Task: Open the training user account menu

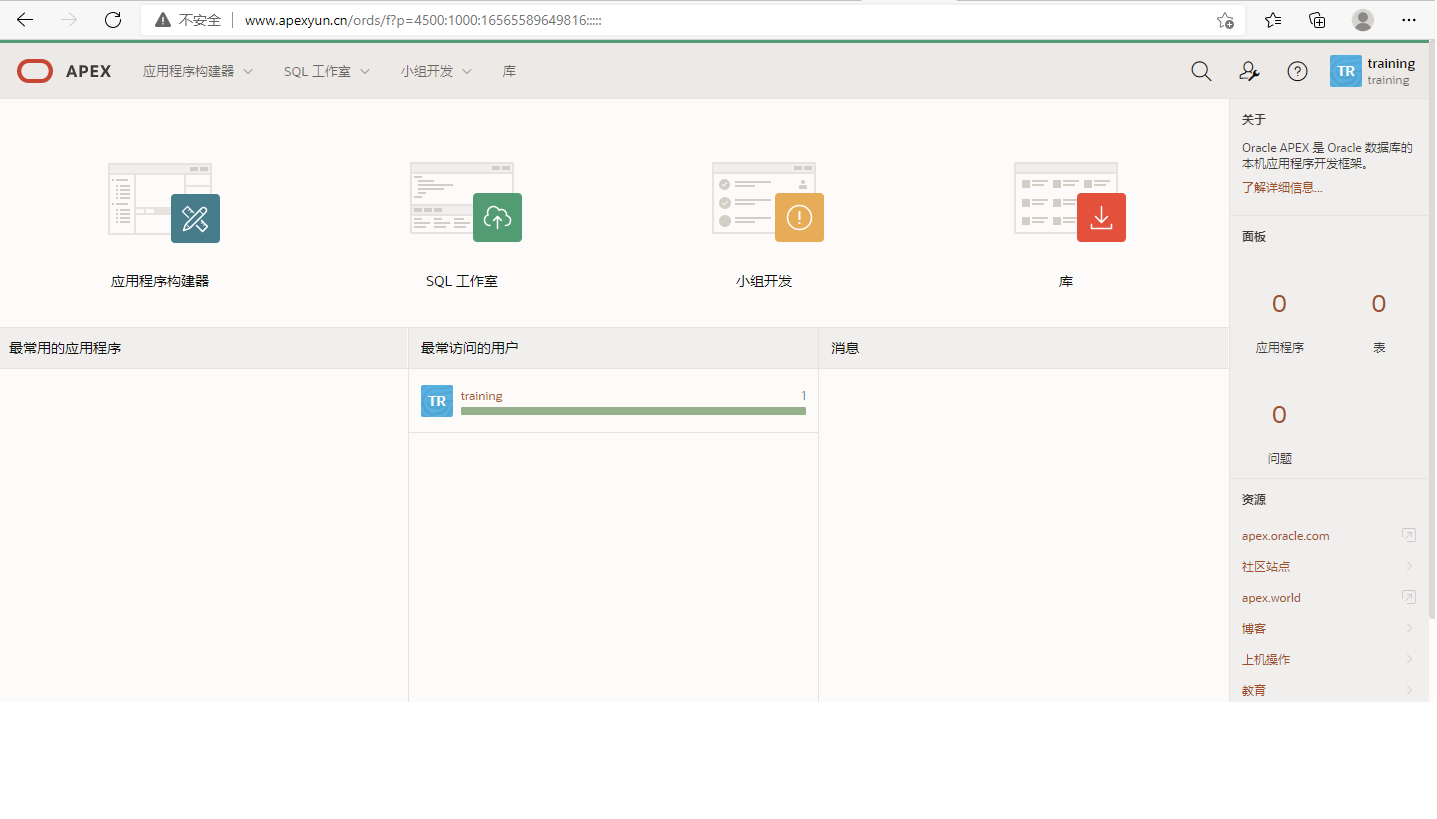Action: (1373, 71)
